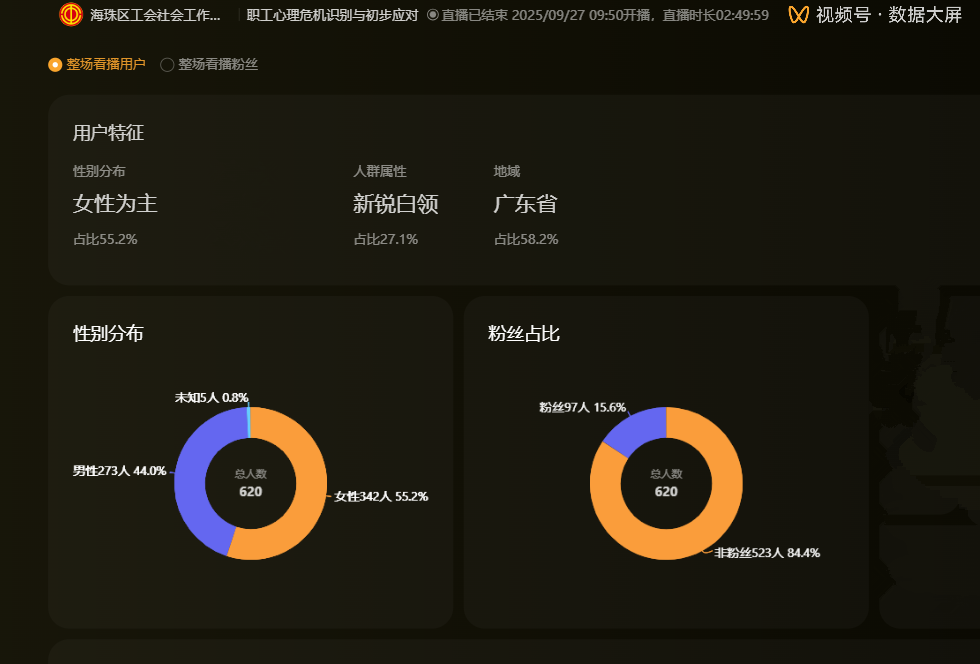
Task: Click the 视频号 butterfly logo icon
Action: click(x=798, y=15)
